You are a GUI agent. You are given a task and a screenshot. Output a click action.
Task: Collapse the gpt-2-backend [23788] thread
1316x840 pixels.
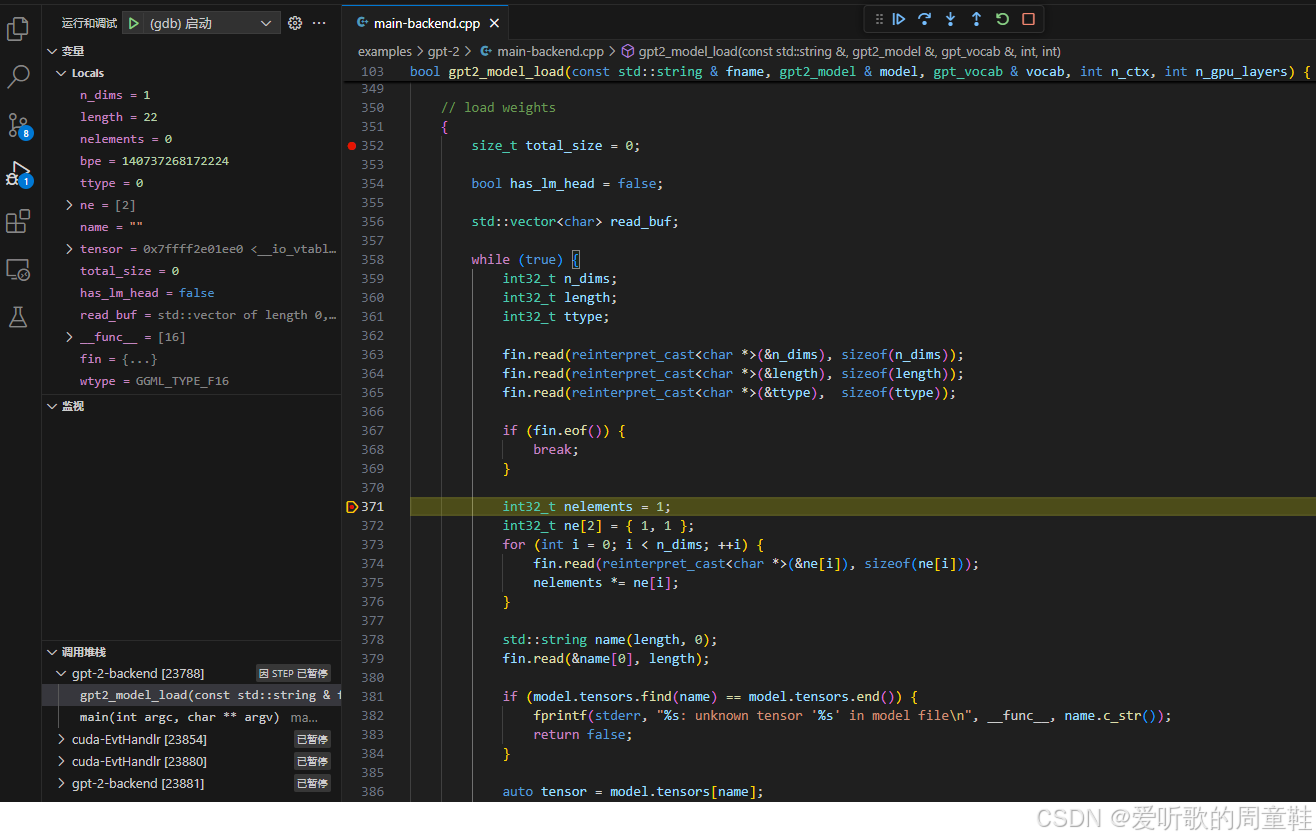coord(62,674)
